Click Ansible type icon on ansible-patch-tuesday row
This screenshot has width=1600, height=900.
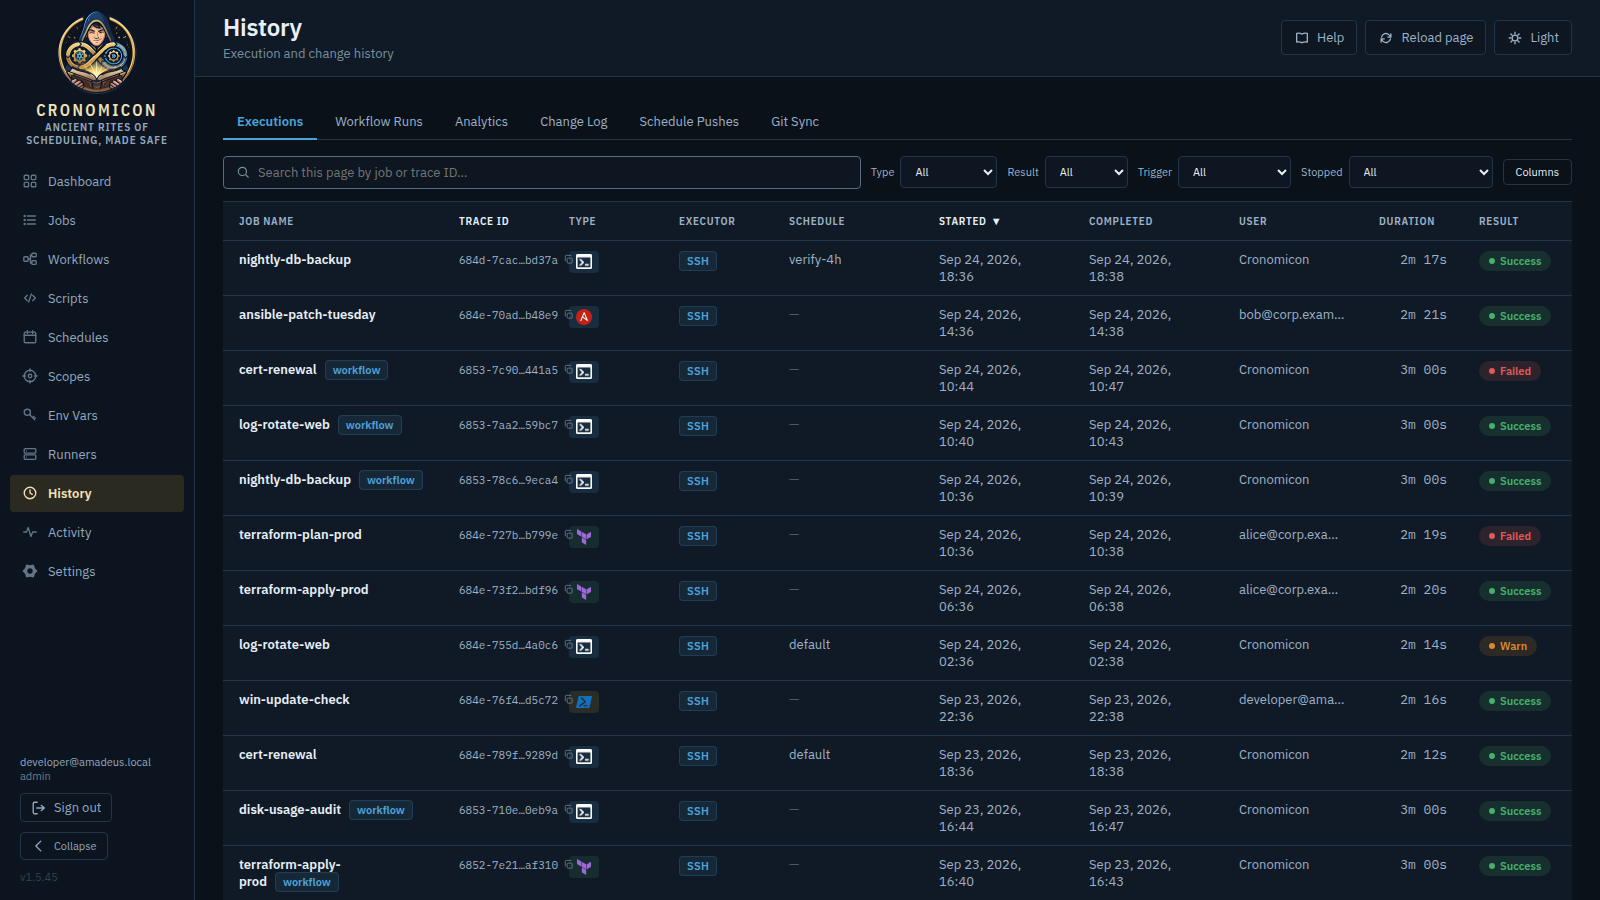(585, 317)
